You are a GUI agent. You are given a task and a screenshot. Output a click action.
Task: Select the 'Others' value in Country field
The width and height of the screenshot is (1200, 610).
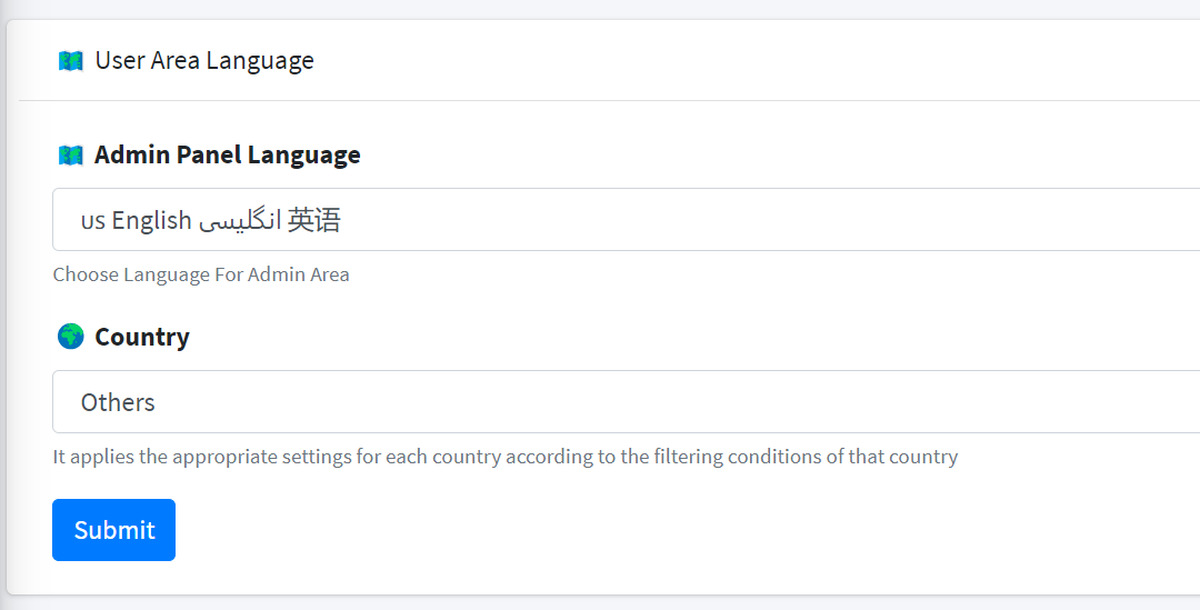tap(118, 402)
